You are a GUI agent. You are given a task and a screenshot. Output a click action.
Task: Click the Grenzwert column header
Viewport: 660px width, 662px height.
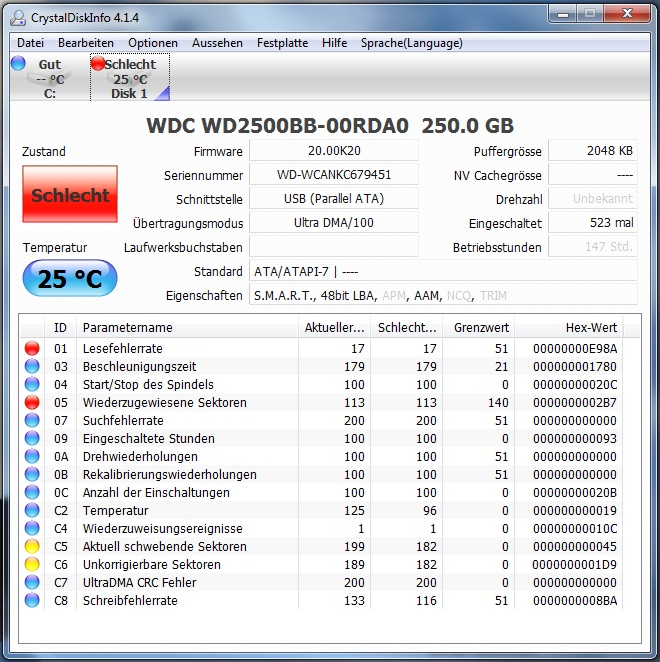[x=479, y=328]
